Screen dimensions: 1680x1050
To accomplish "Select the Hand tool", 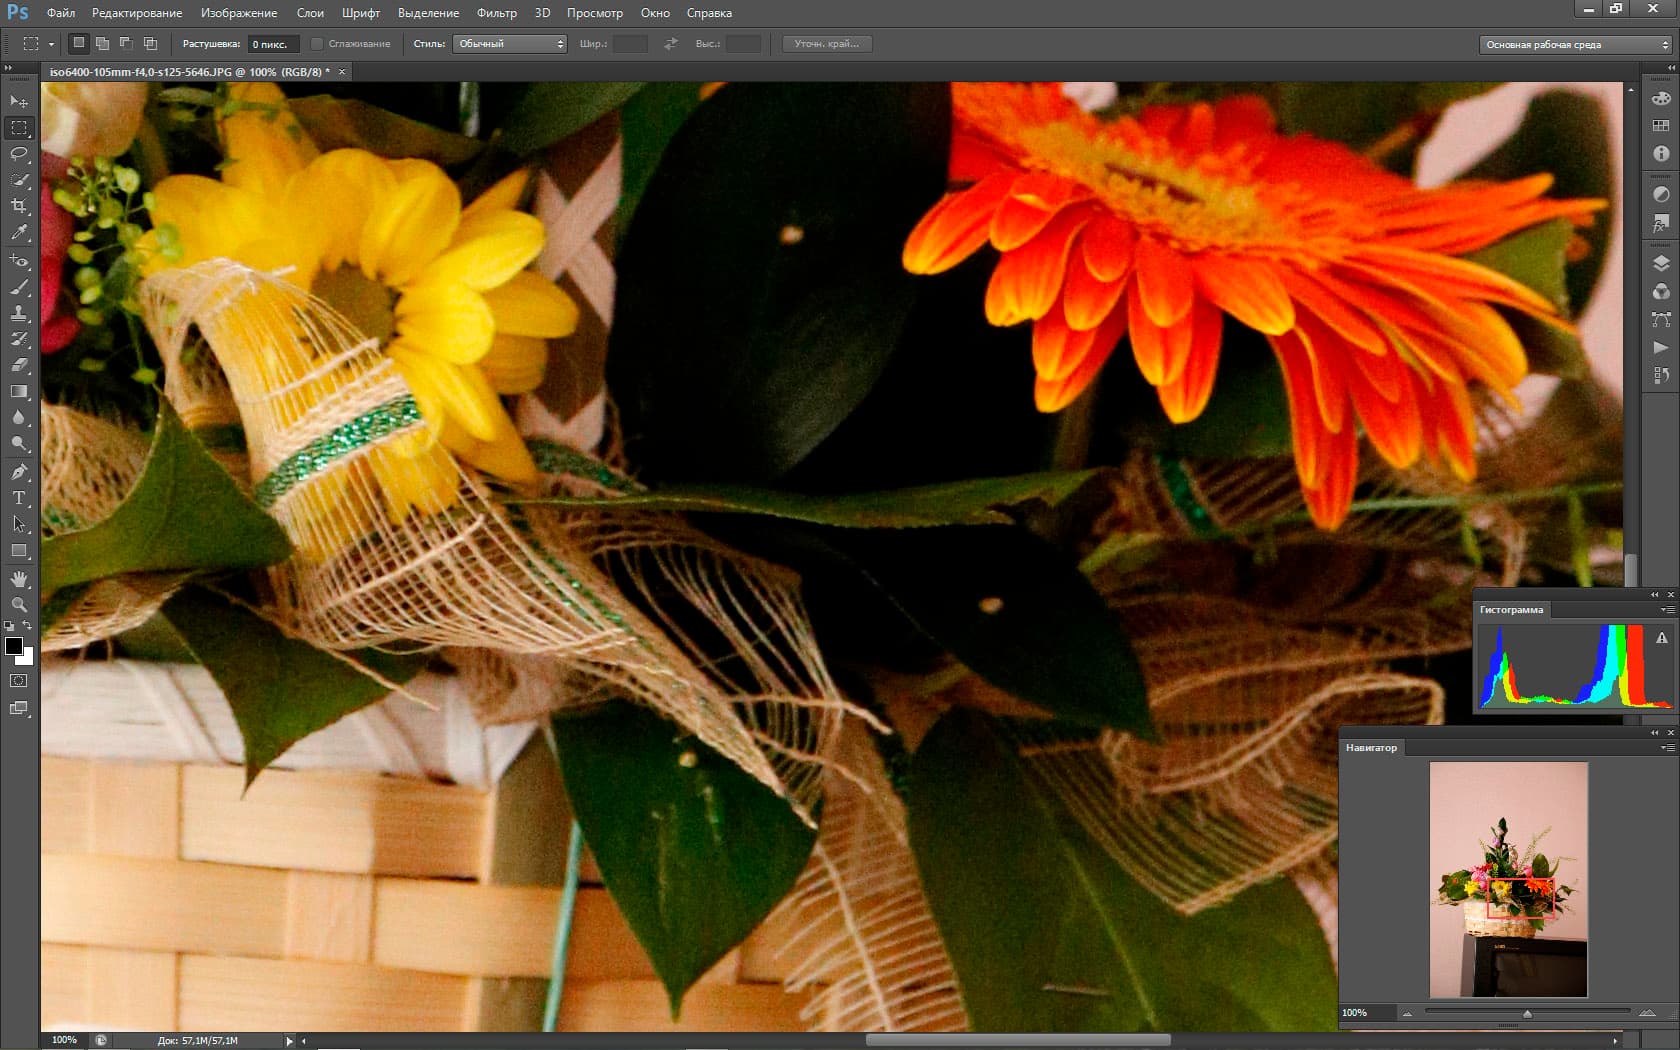I will point(19,579).
